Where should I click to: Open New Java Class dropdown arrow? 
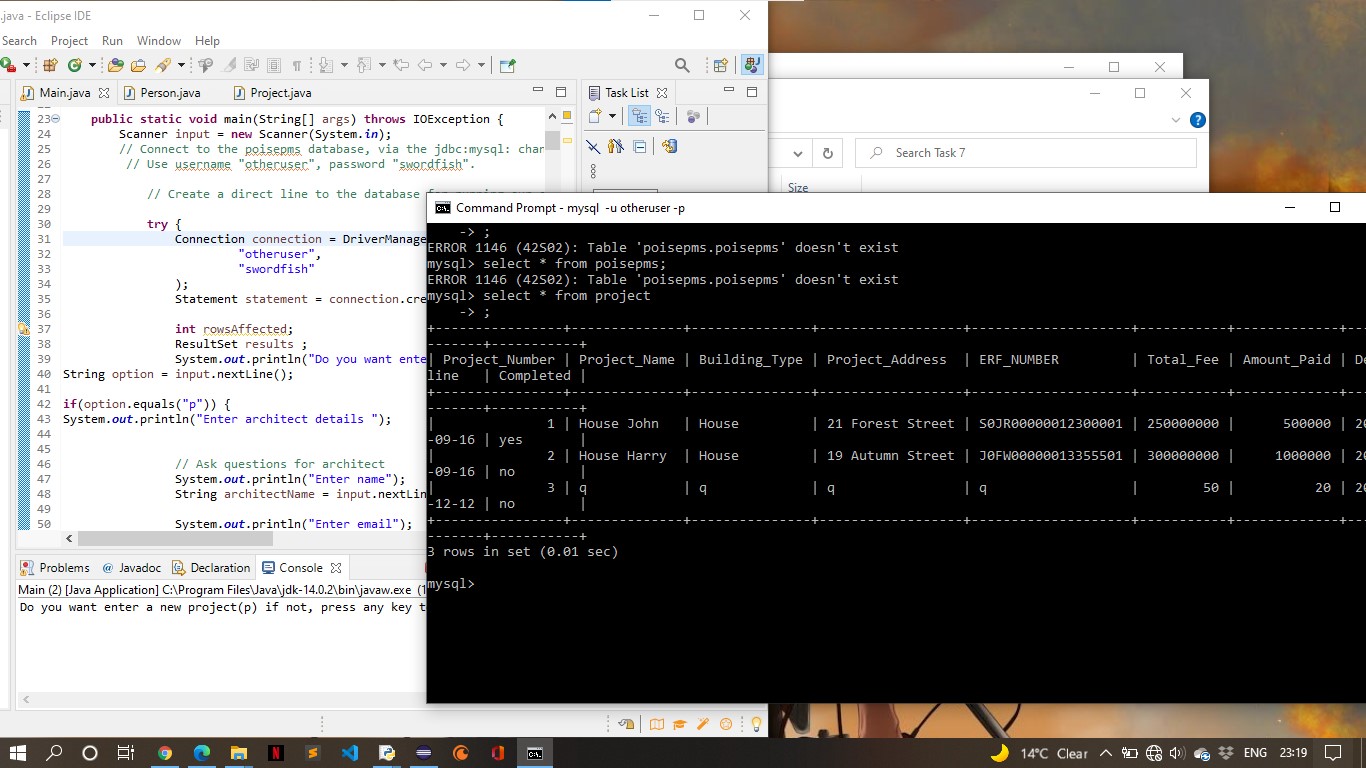[92, 65]
